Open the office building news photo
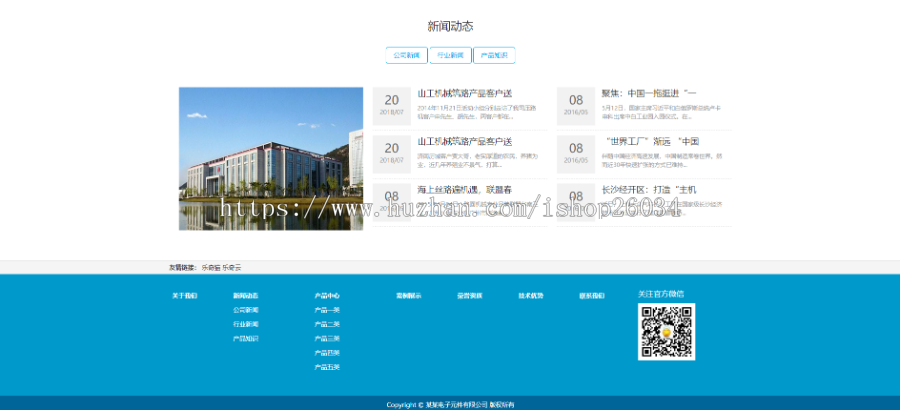900x410 pixels. pos(271,158)
